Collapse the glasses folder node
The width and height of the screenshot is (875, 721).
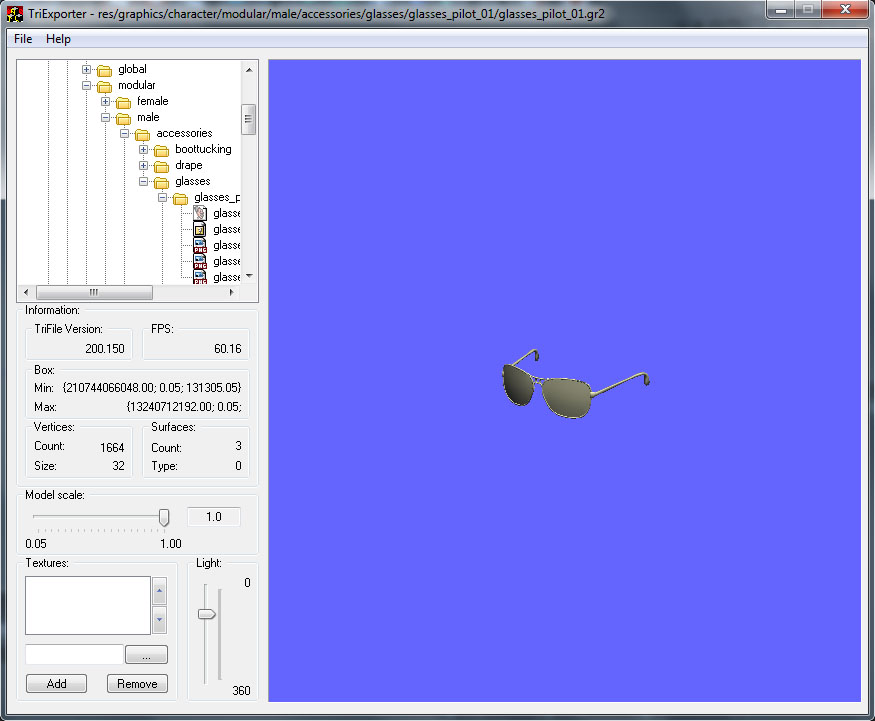pyautogui.click(x=144, y=181)
